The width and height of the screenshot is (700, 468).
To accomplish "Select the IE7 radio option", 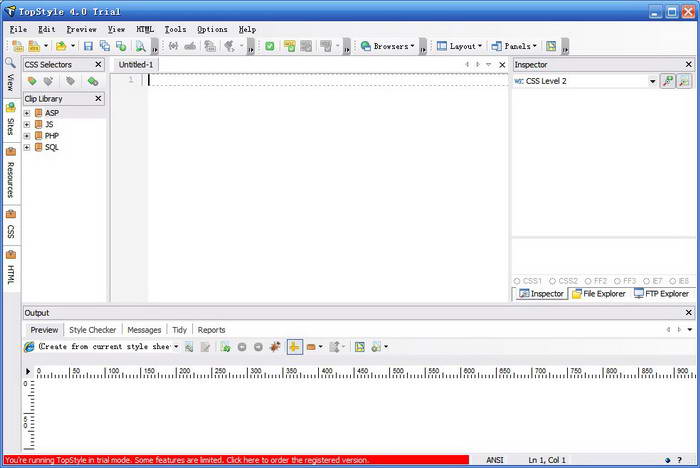I will click(653, 281).
